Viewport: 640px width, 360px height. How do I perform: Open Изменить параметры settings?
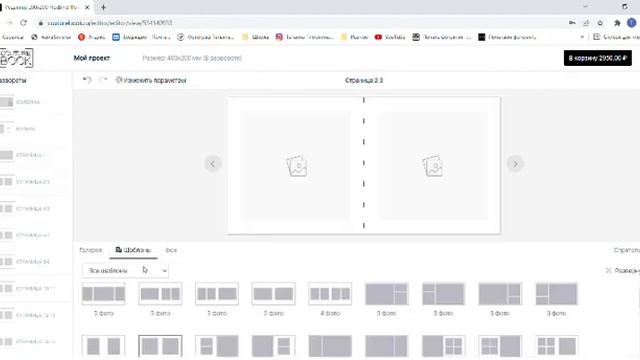tap(151, 80)
